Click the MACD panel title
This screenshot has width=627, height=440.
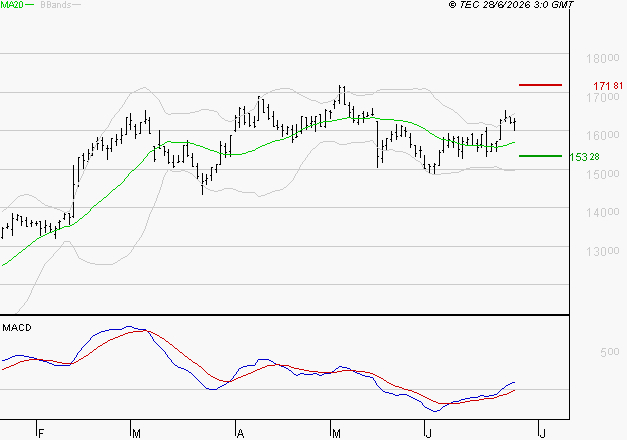point(17,328)
